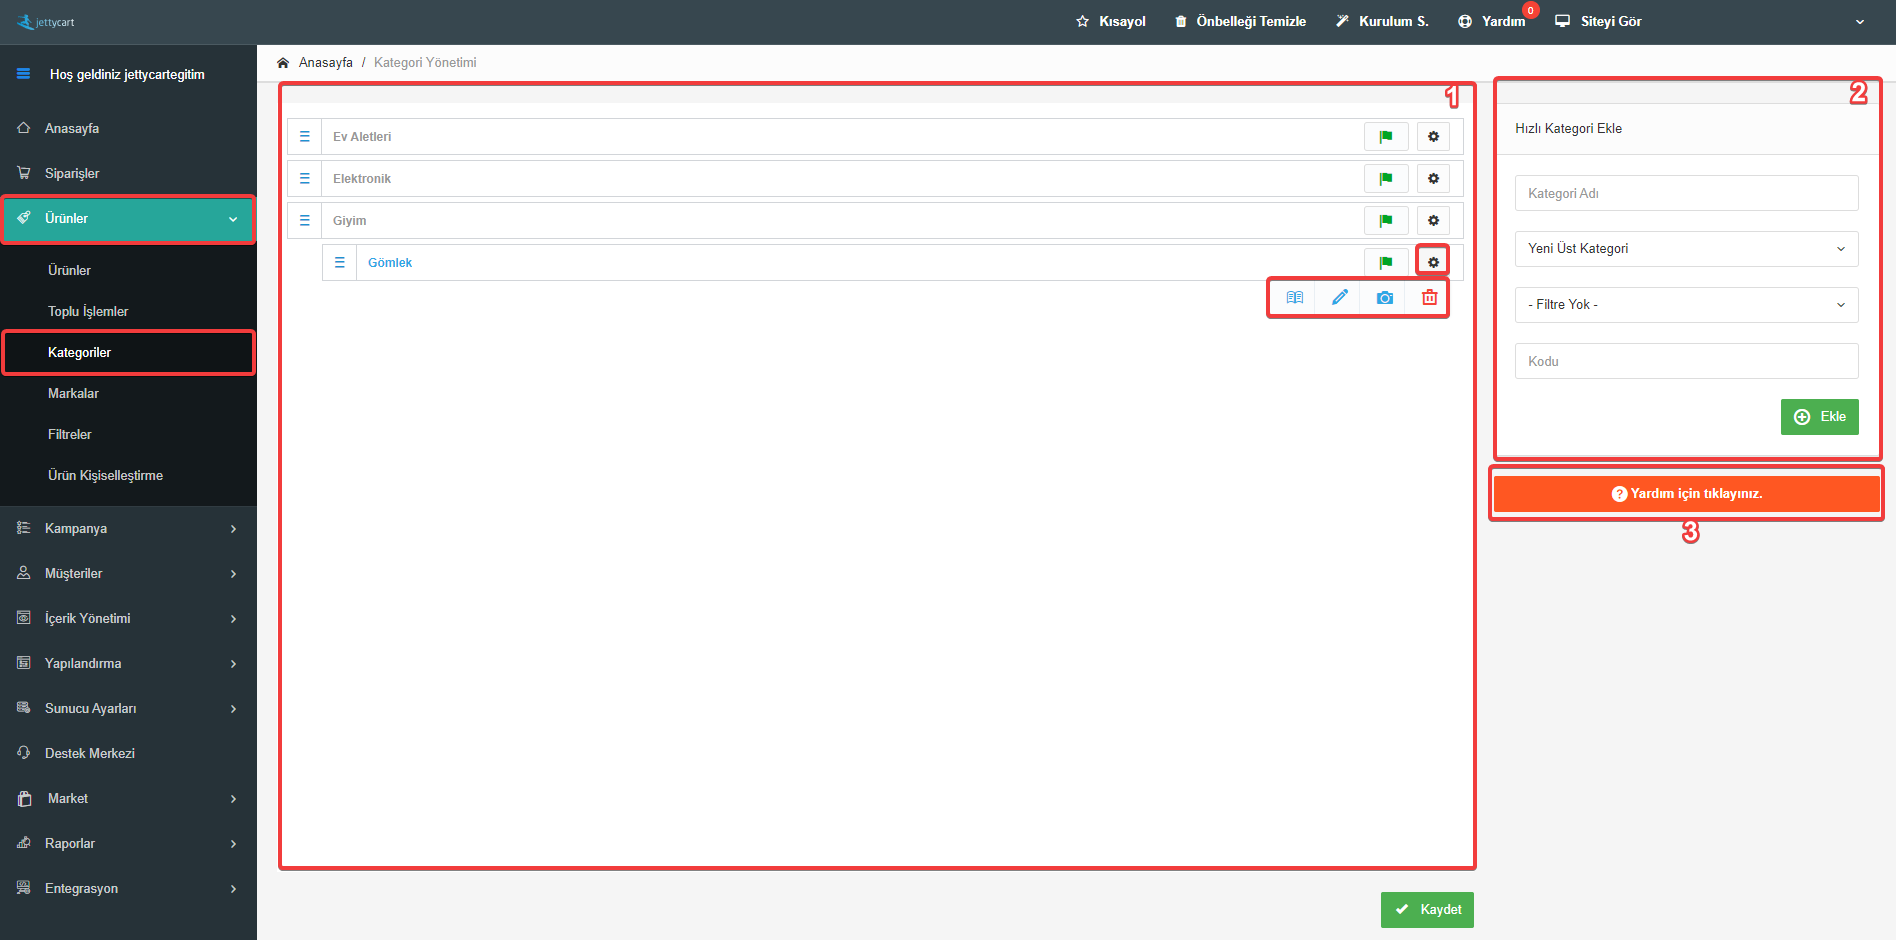Open the Yeni Üst Kategori dropdown
1896x940 pixels.
click(x=1687, y=249)
